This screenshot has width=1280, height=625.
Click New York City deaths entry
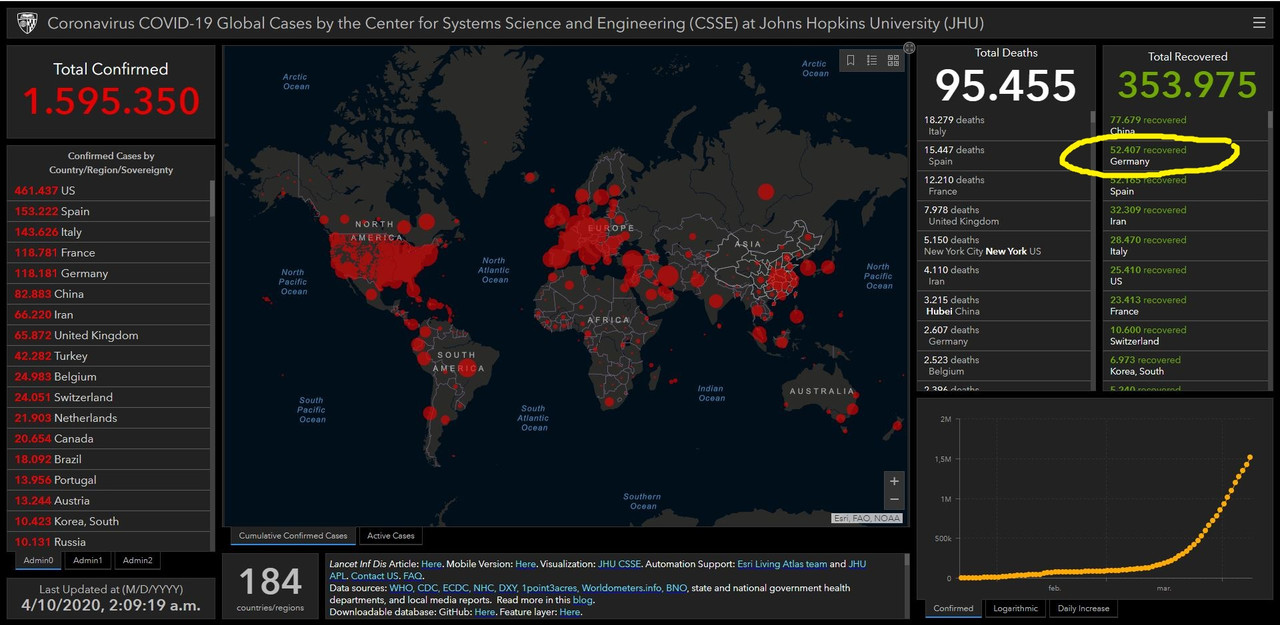tap(1004, 246)
